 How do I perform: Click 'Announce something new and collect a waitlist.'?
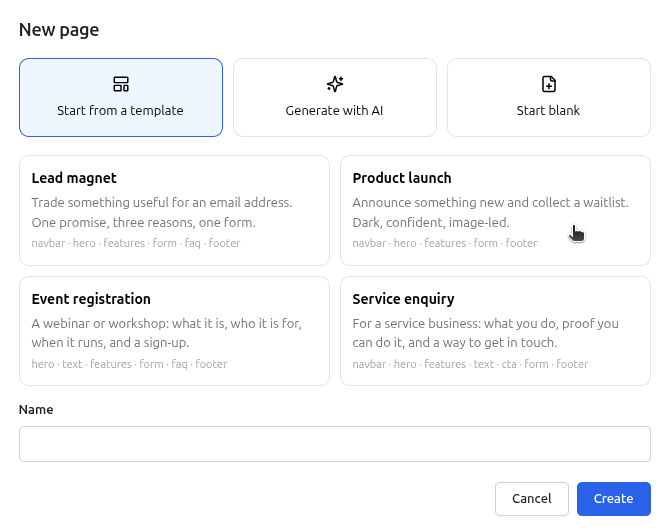[491, 203]
